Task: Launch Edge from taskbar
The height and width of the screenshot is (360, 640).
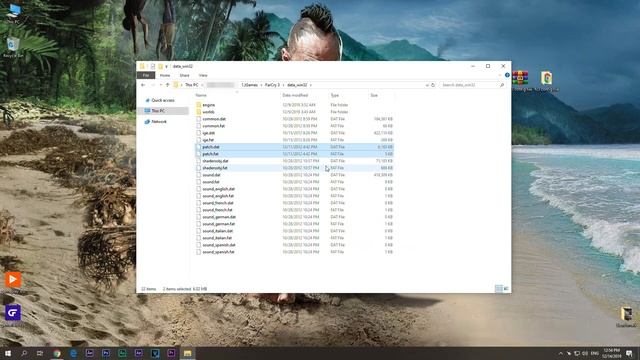Action: point(73,353)
